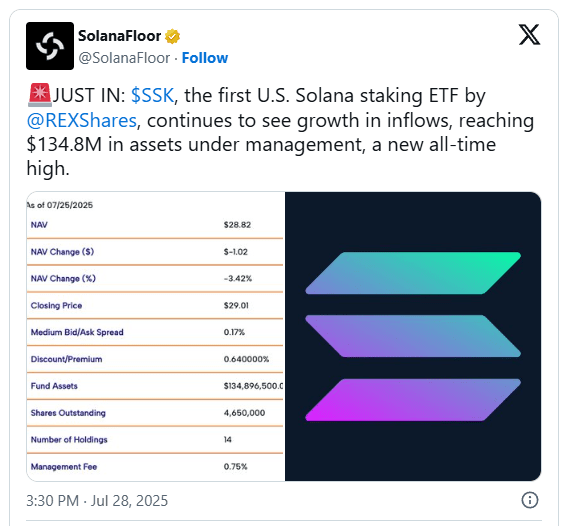Click the red siren emoji
The width and height of the screenshot is (566, 526).
(x=39, y=95)
